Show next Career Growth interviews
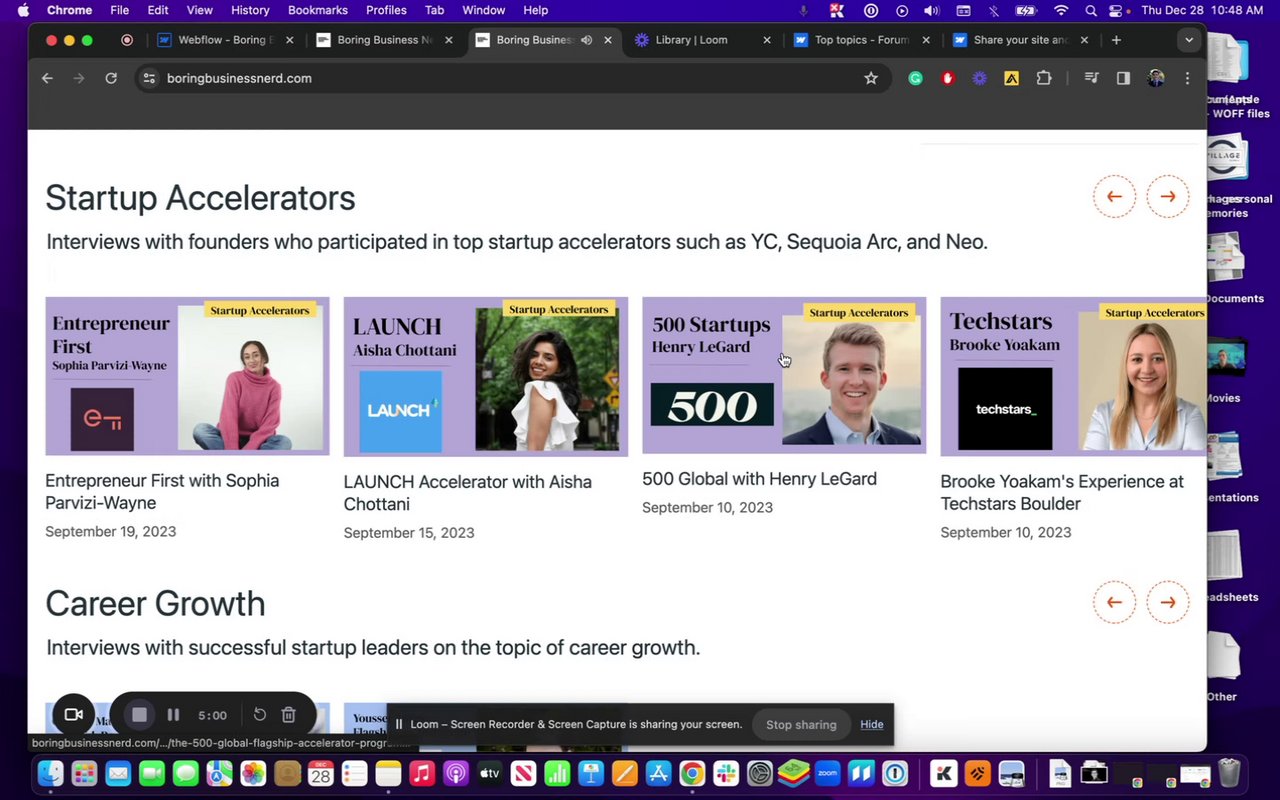1280x800 pixels. pos(1168,602)
